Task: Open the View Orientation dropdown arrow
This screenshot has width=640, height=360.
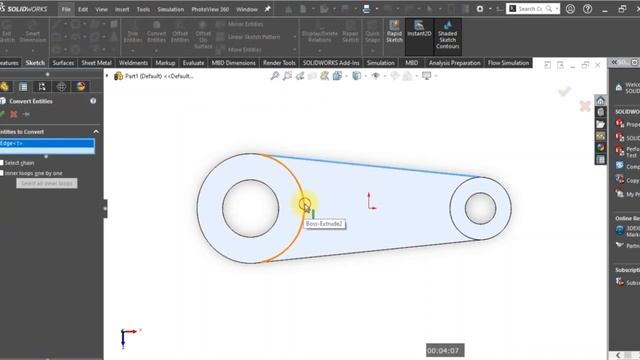Action: (346, 76)
